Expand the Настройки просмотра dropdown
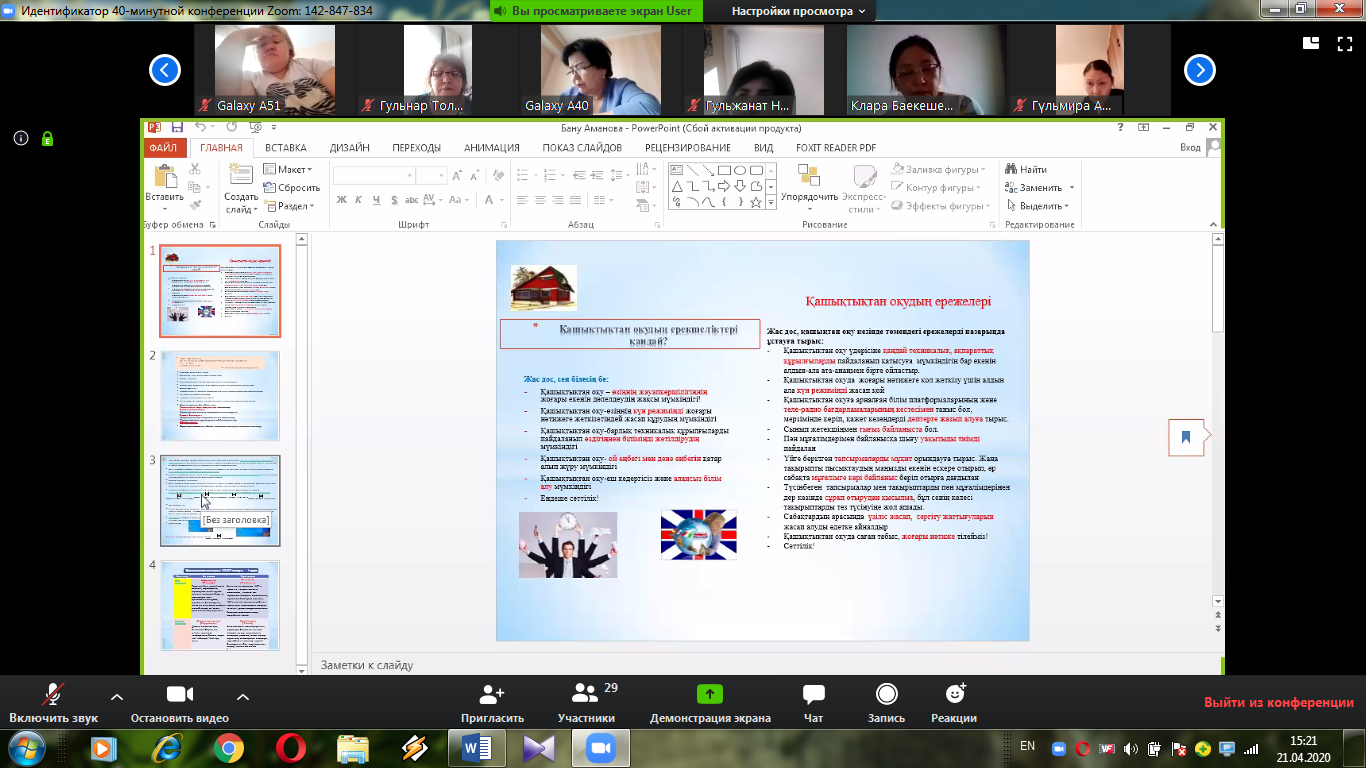Viewport: 1366px width, 768px height. [803, 12]
